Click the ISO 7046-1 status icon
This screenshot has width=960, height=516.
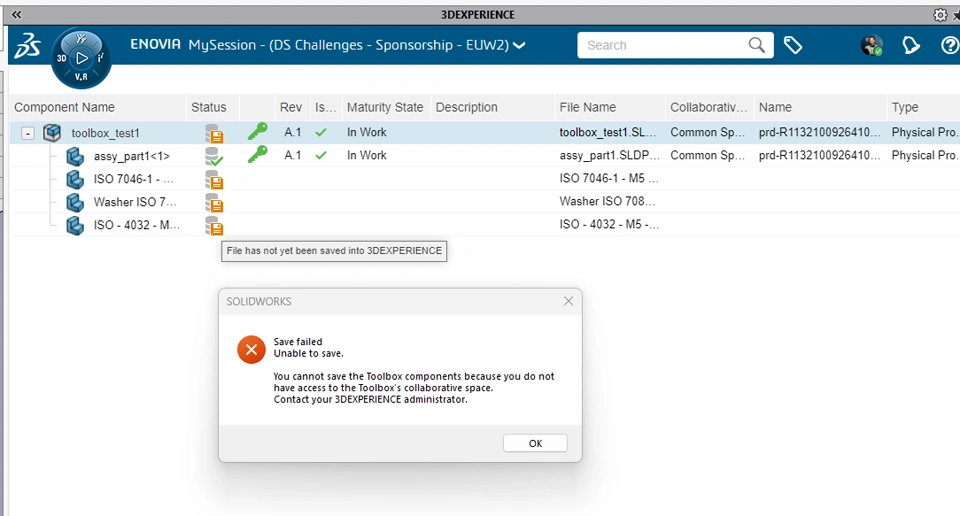tap(214, 179)
